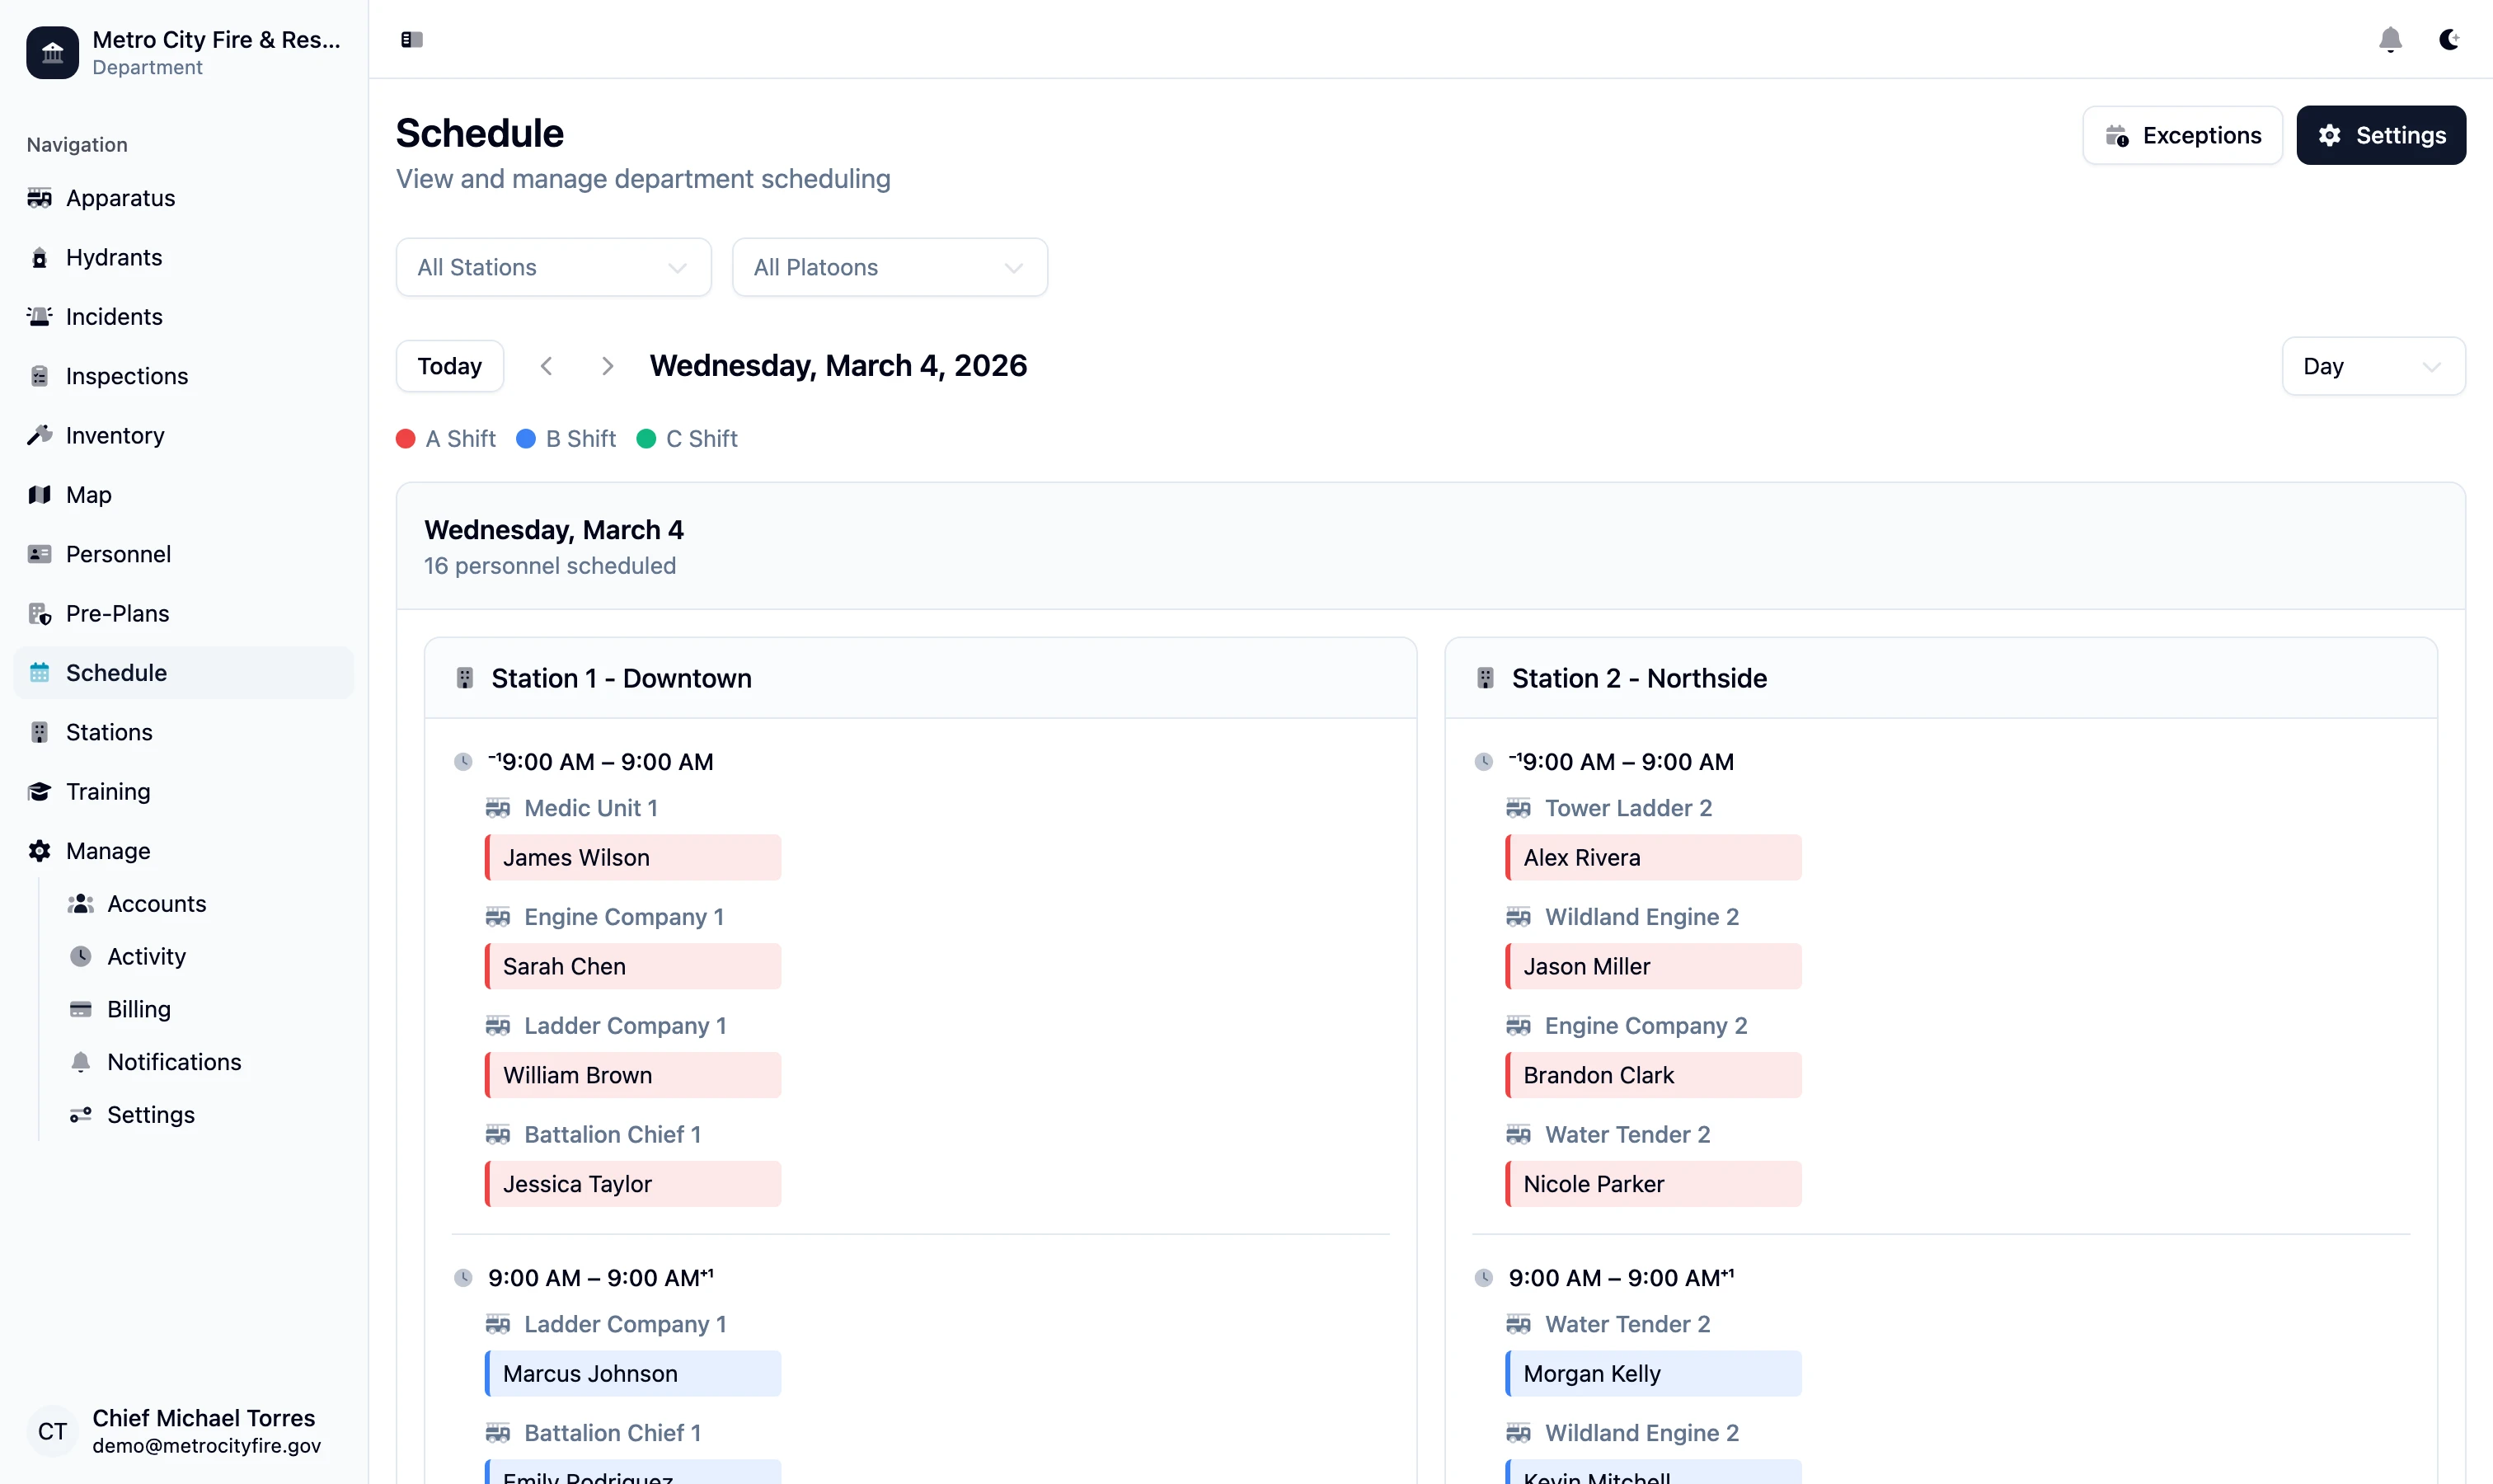Click the red A Shift legend dot
The width and height of the screenshot is (2493, 1484).
[405, 439]
